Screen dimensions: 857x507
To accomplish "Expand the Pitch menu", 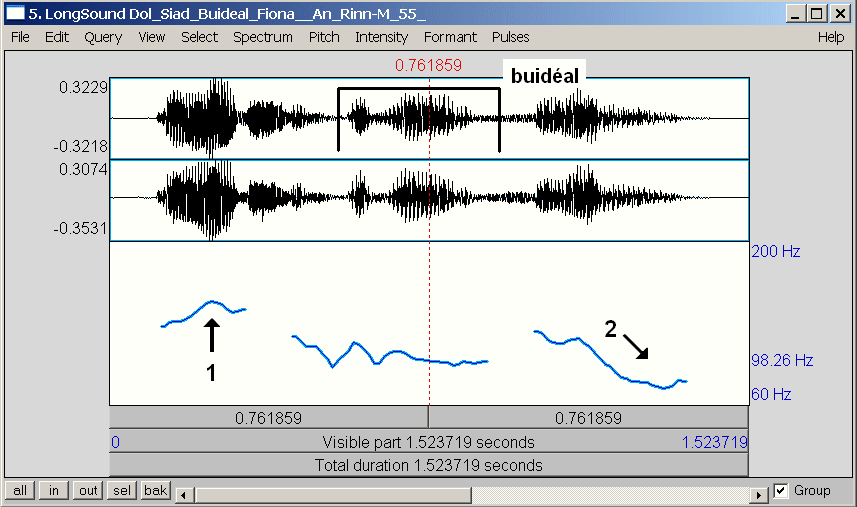I will click(324, 37).
